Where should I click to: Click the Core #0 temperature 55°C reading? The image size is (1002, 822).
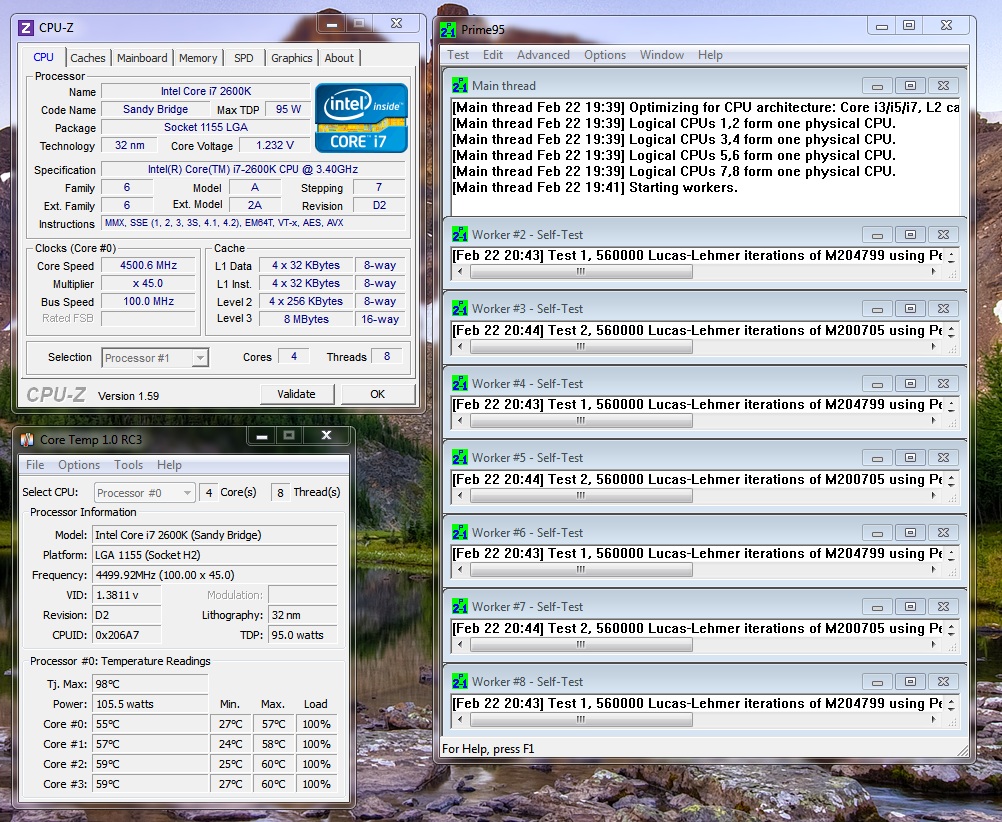click(151, 724)
